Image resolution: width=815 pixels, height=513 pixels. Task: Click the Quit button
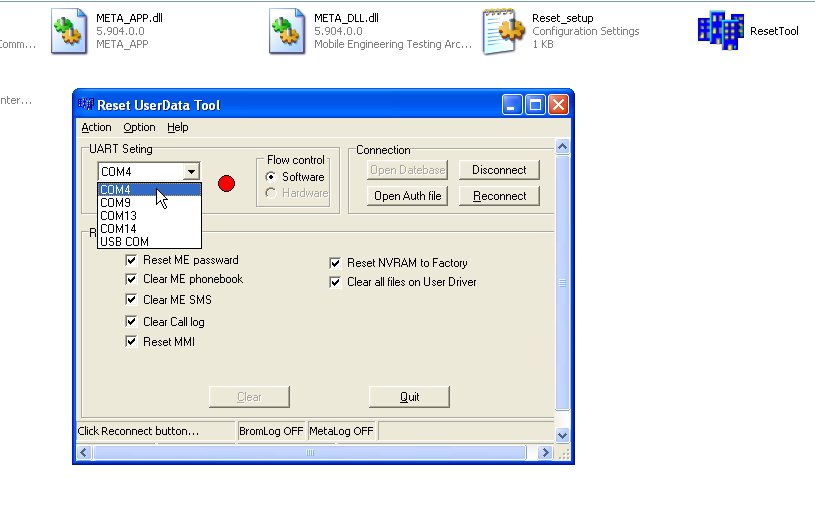pos(409,397)
